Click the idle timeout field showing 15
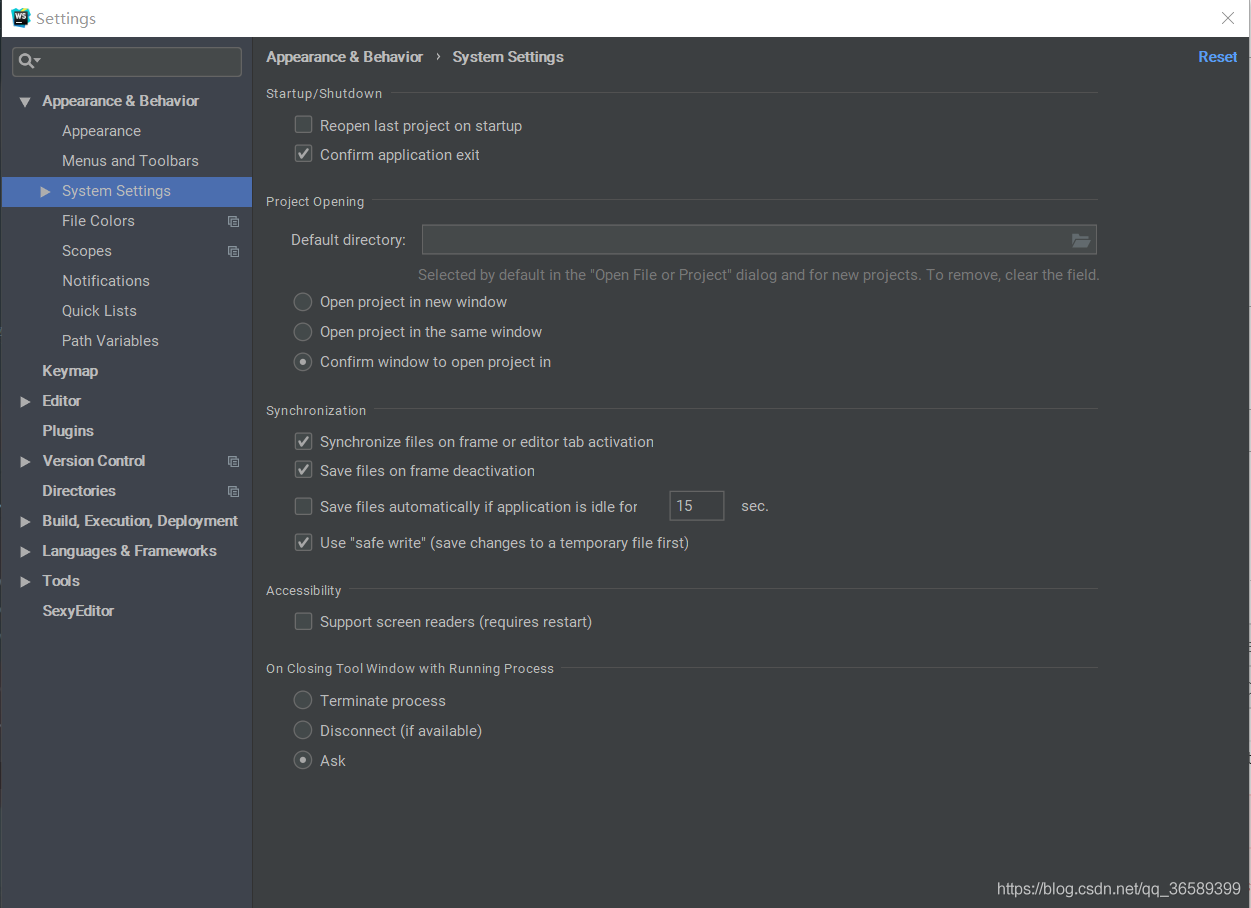Screen dimensions: 1251x908 [696, 505]
